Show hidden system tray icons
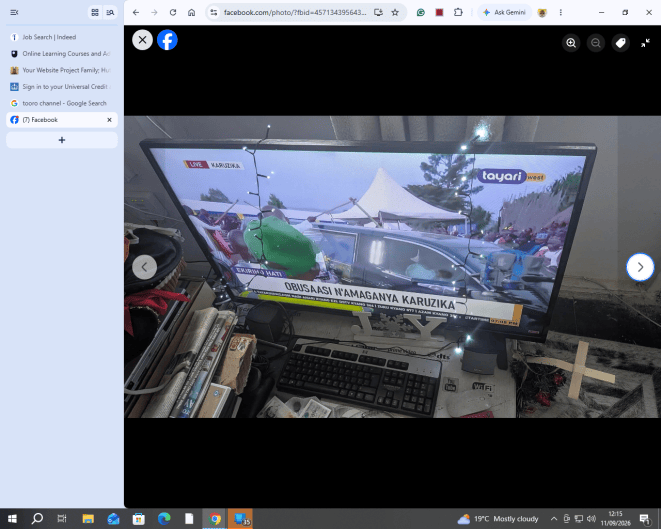 [554, 518]
